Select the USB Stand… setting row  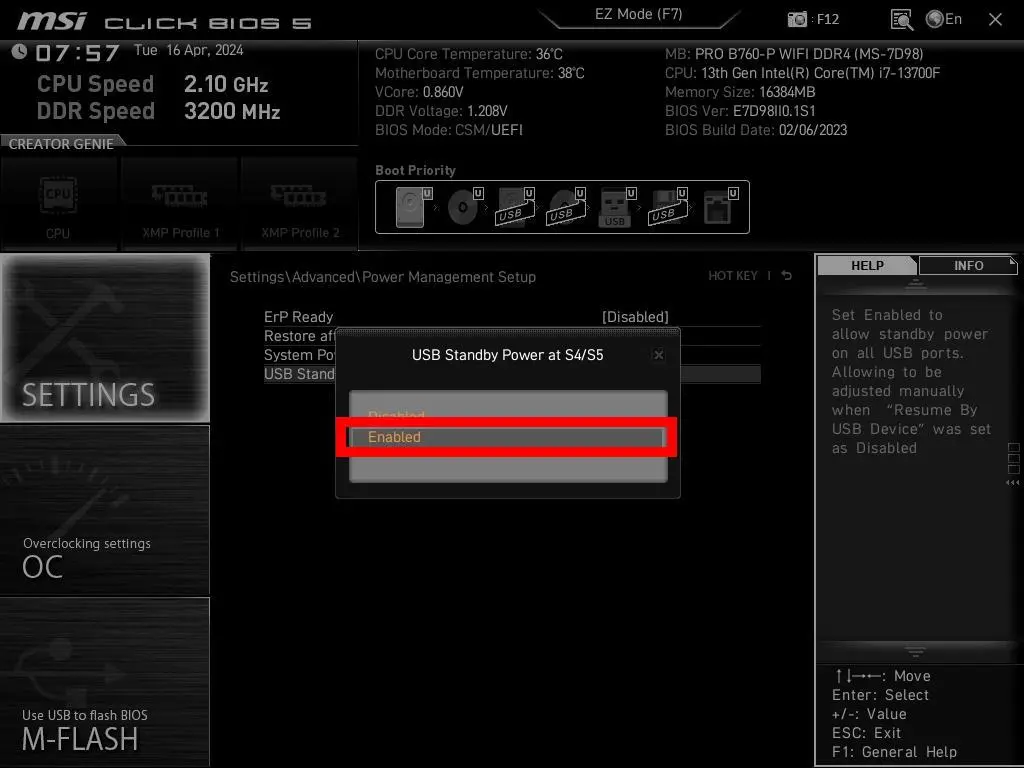tap(299, 374)
